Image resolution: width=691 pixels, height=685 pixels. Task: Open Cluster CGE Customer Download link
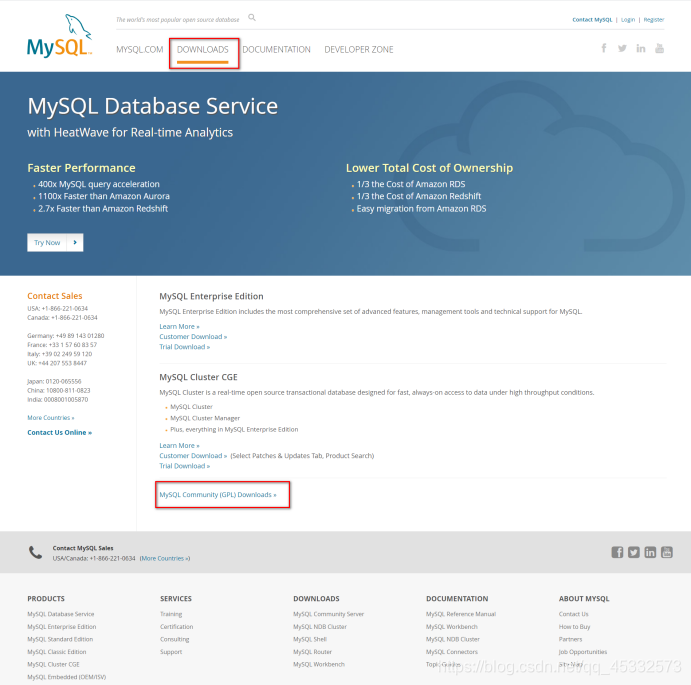pyautogui.click(x=193, y=455)
